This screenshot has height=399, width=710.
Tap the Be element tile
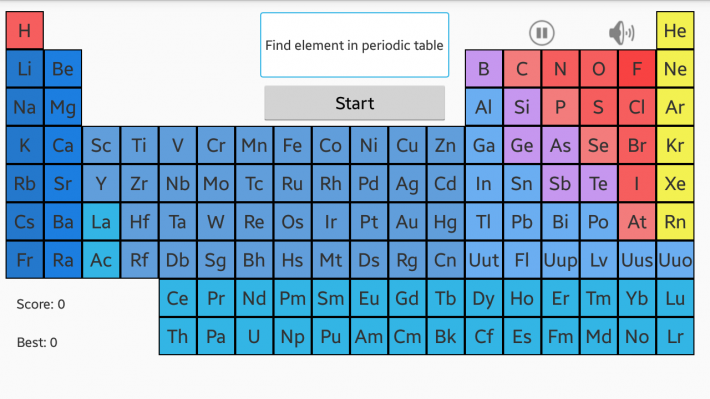click(x=63, y=69)
